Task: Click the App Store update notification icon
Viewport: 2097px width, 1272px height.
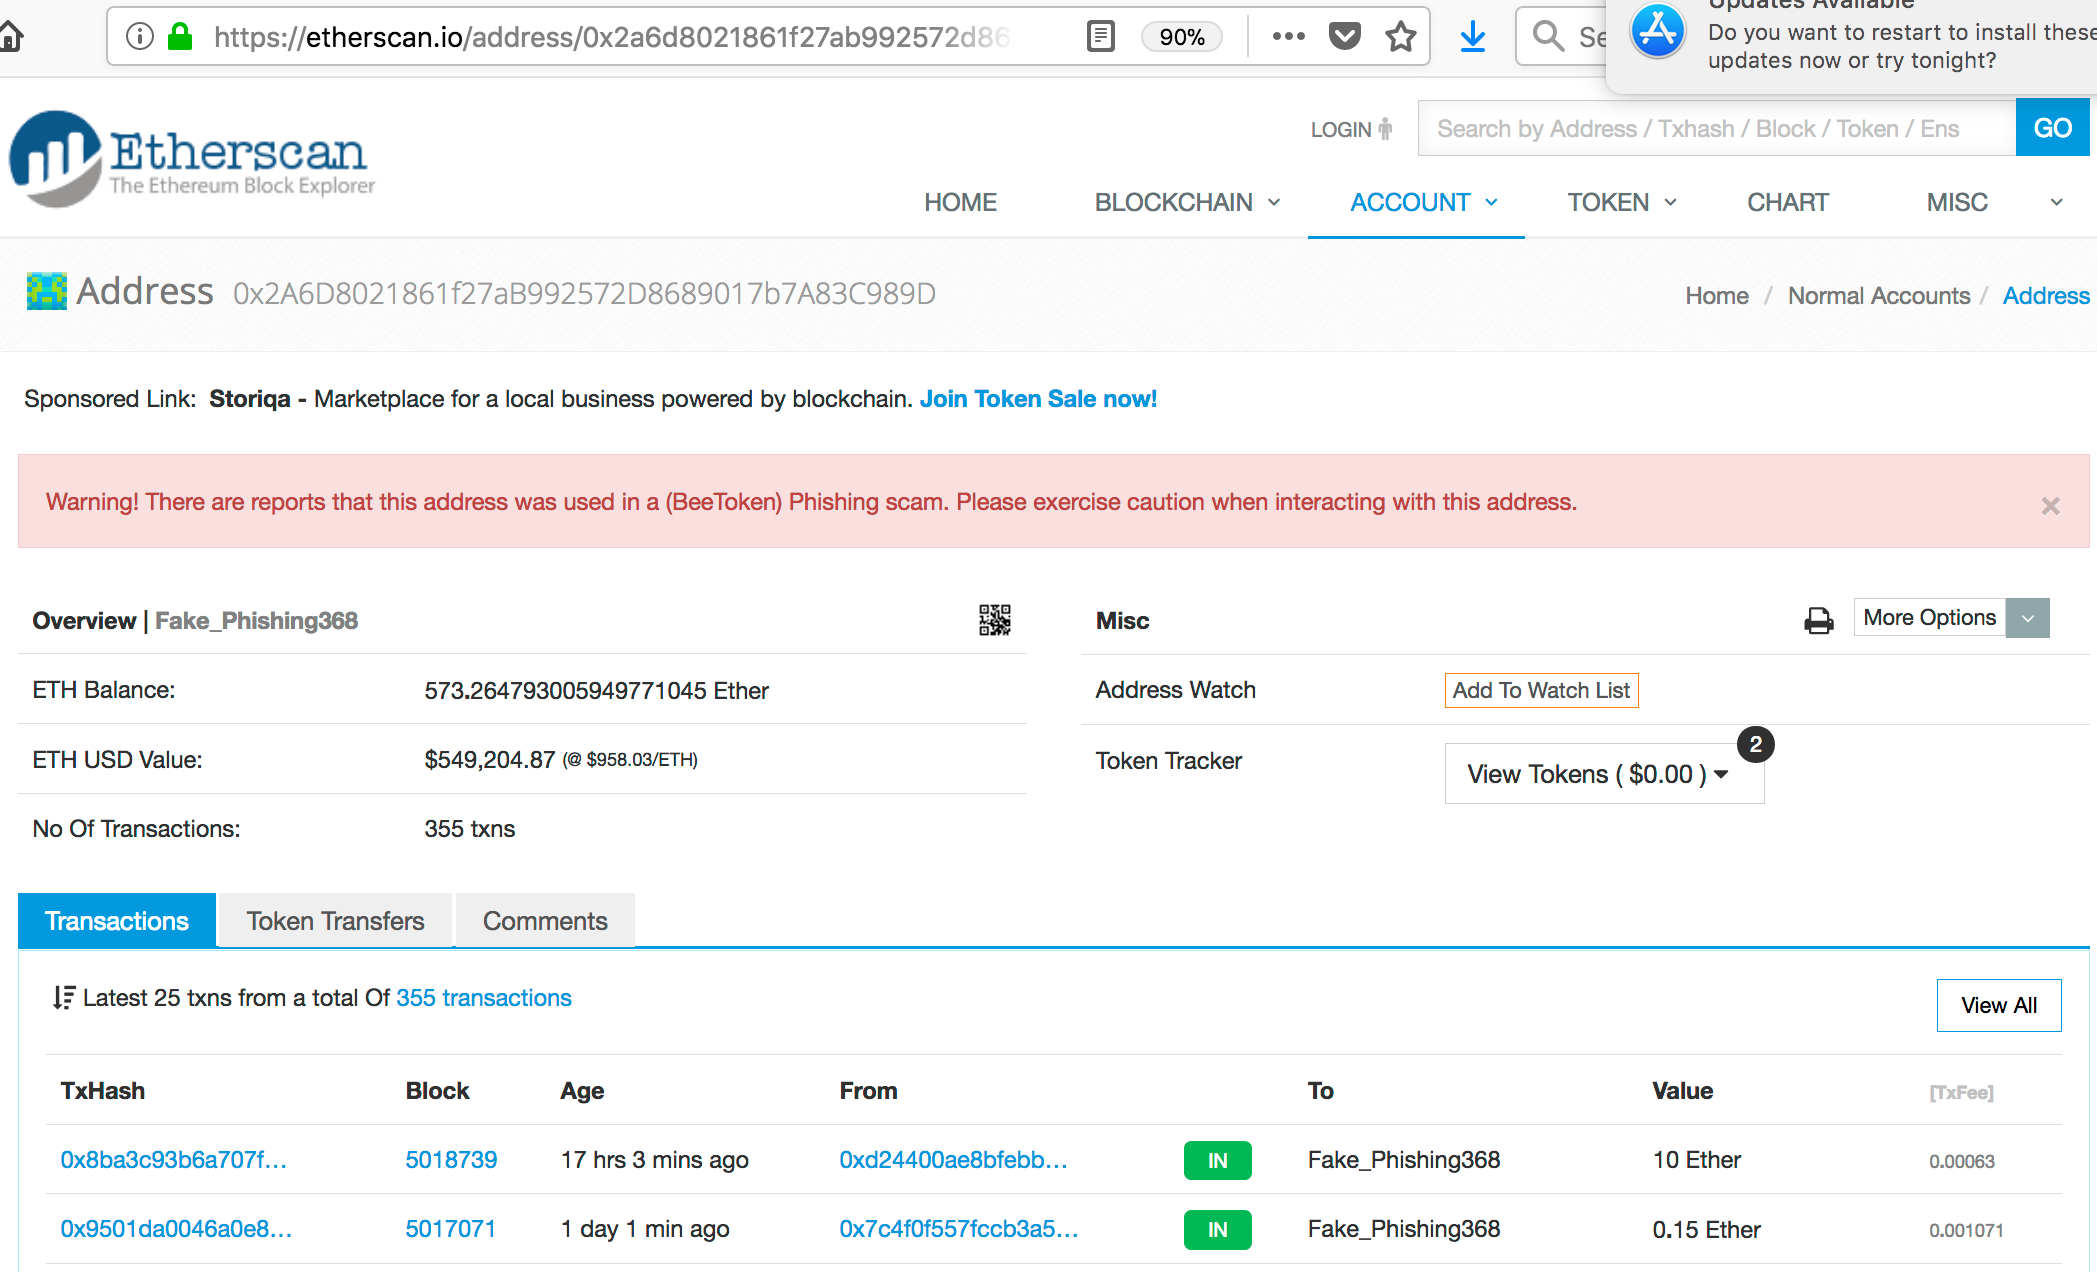Action: tap(1657, 31)
